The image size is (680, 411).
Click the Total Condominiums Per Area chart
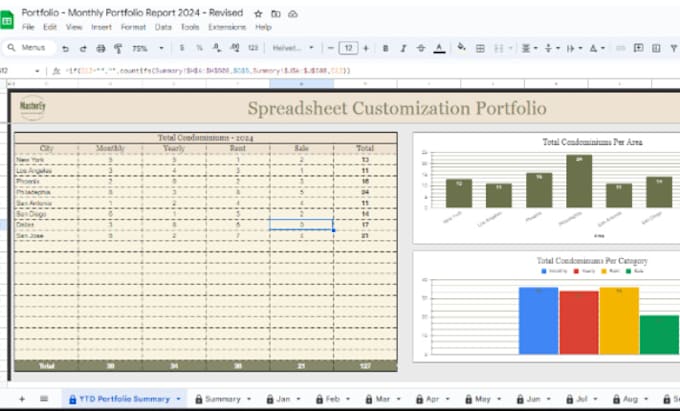(x=546, y=188)
